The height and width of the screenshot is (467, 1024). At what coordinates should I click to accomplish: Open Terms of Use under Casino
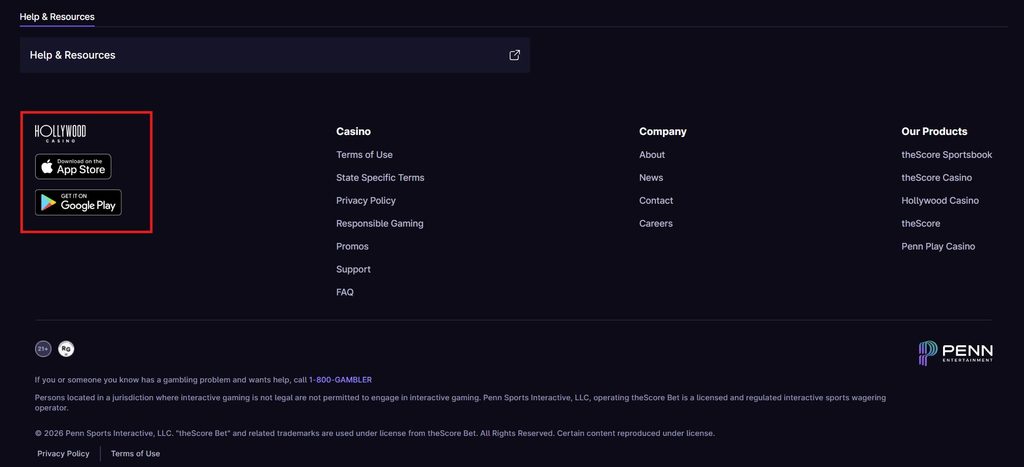tap(364, 155)
